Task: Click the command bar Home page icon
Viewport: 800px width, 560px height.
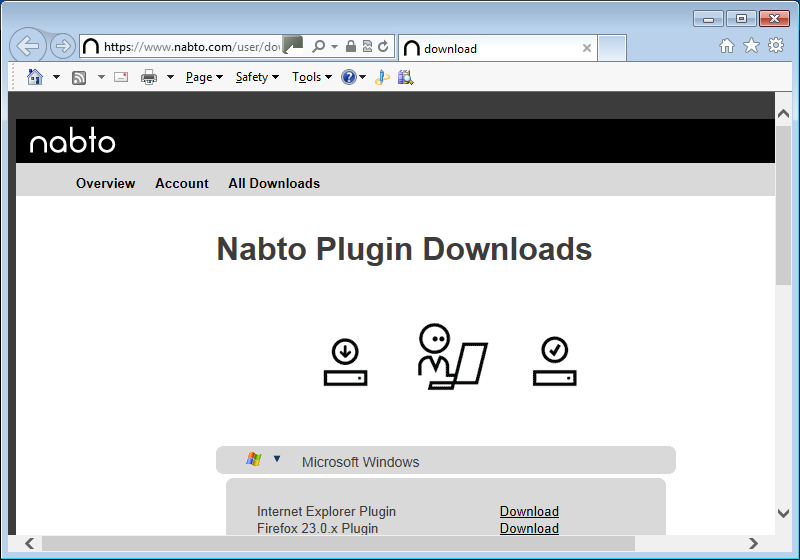Action: click(x=35, y=77)
